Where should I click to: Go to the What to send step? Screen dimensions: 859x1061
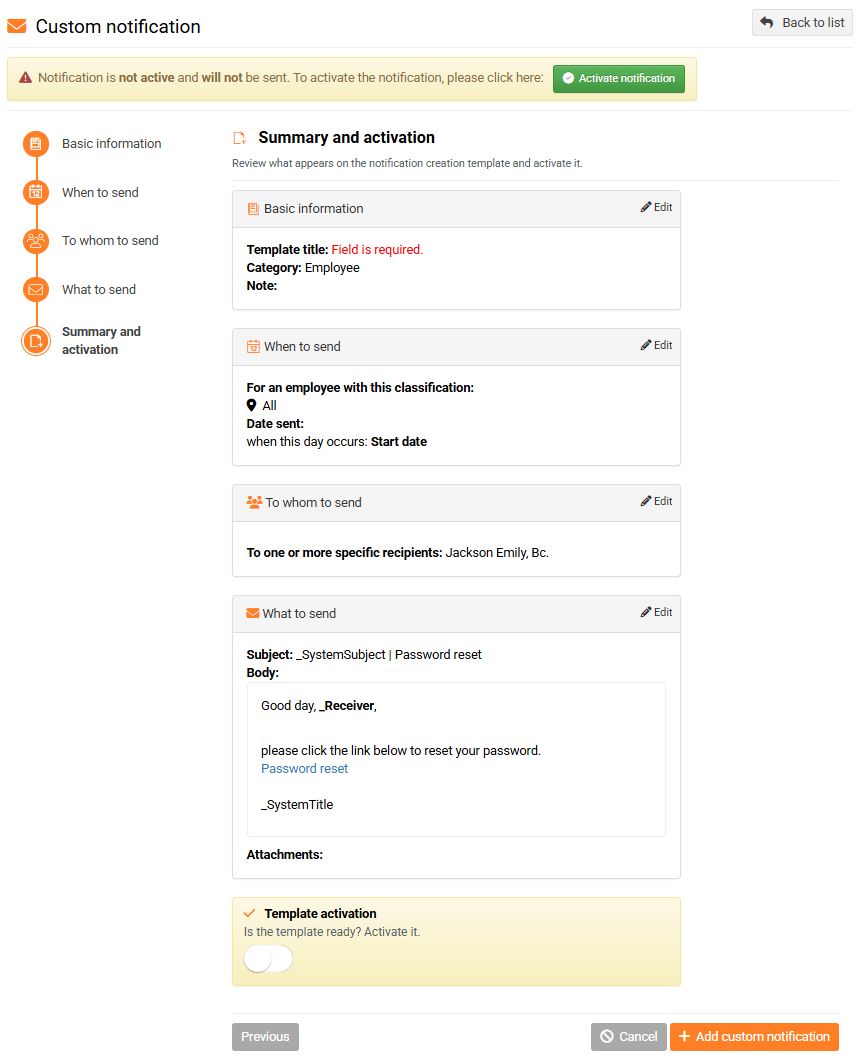pyautogui.click(x=99, y=290)
